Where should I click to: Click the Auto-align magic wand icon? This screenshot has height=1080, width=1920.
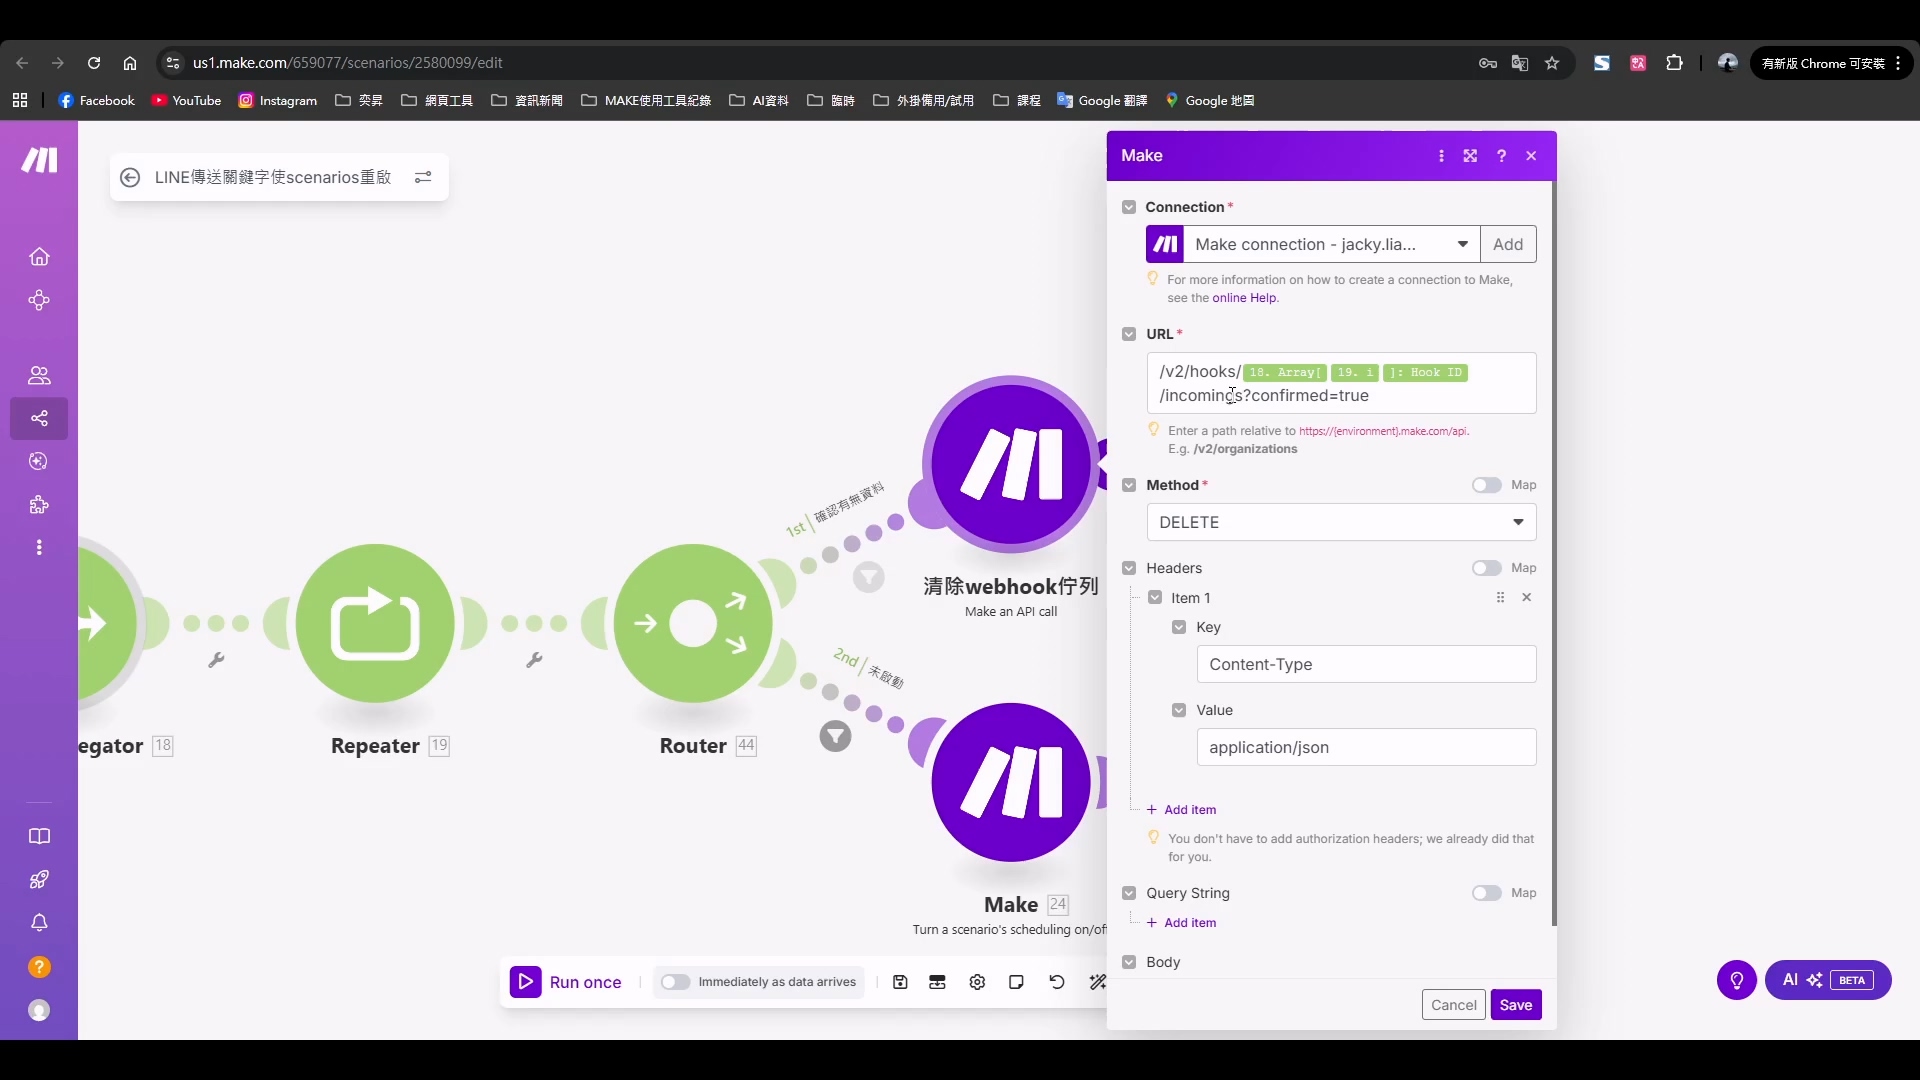(1097, 983)
